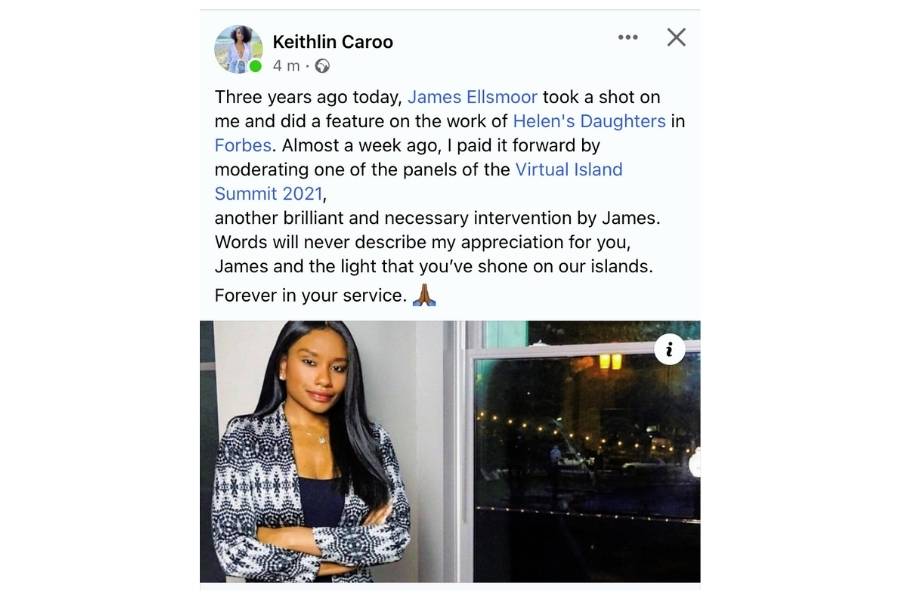Click the partial next-photo arrow at photo edge

(x=695, y=463)
